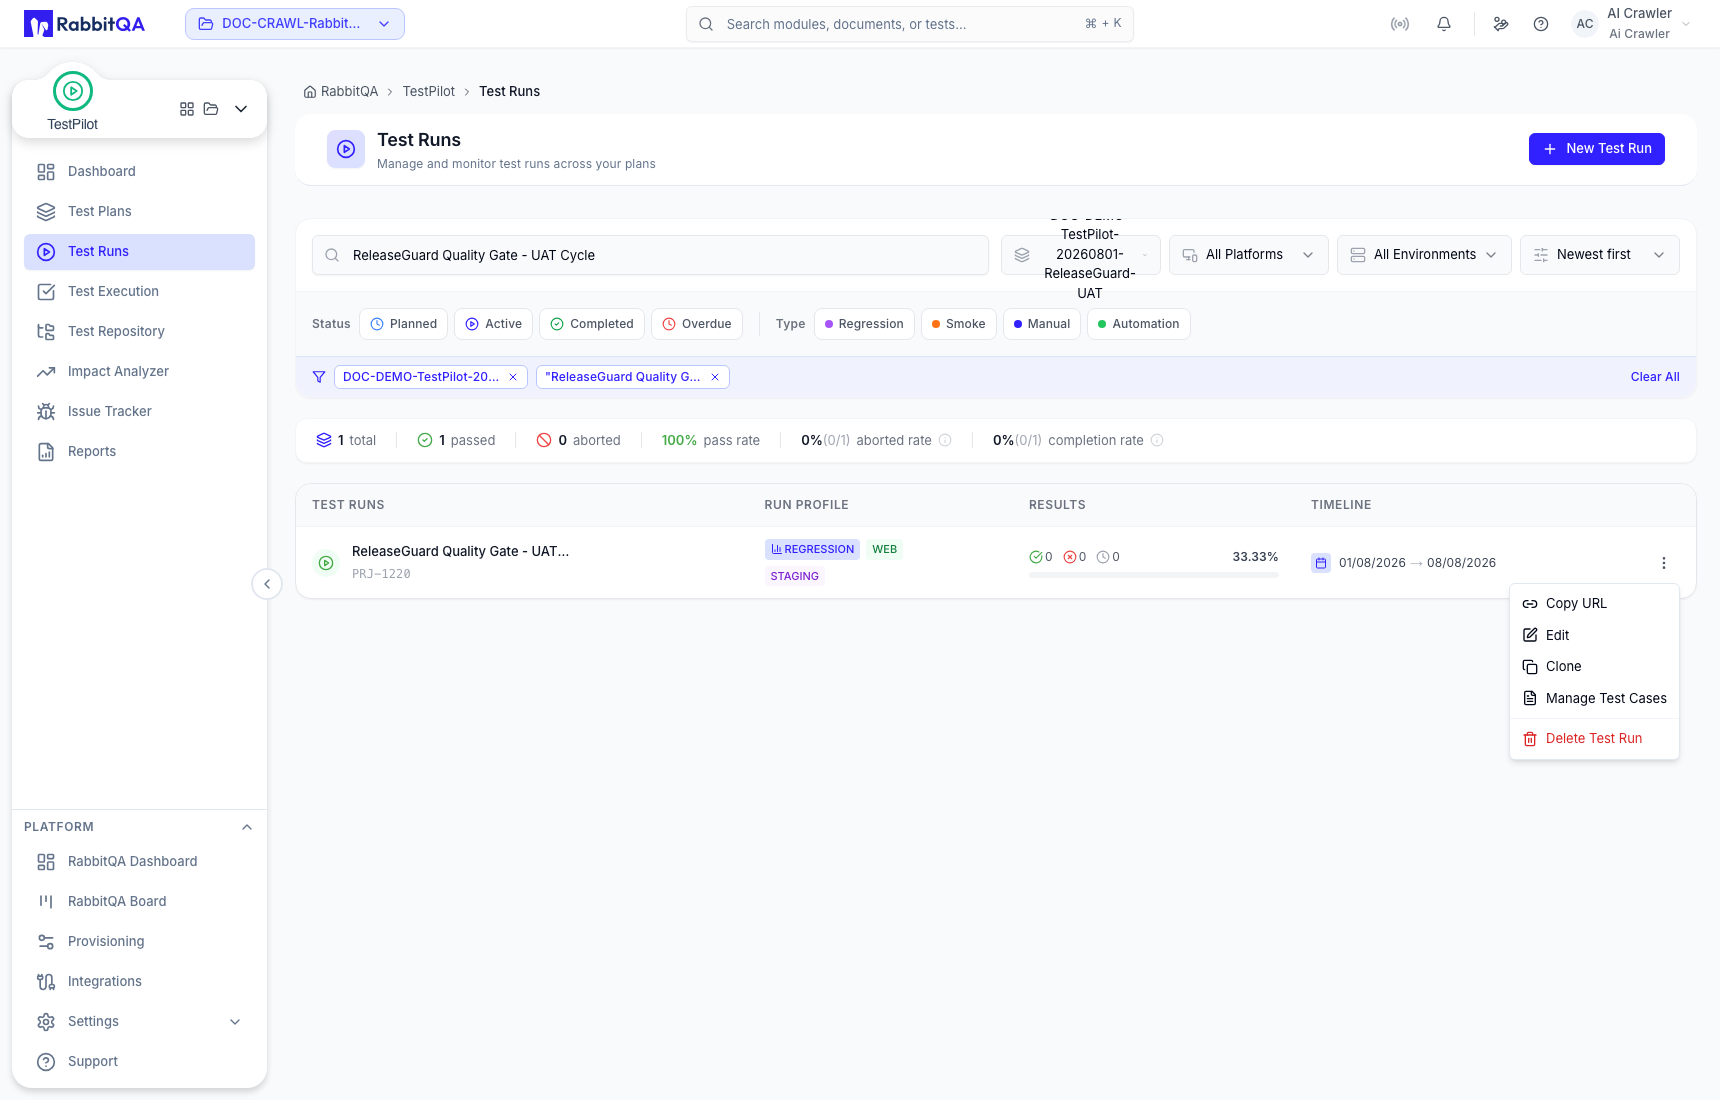The height and width of the screenshot is (1100, 1720).
Task: Click the Test Runs header play icon
Action: click(346, 149)
